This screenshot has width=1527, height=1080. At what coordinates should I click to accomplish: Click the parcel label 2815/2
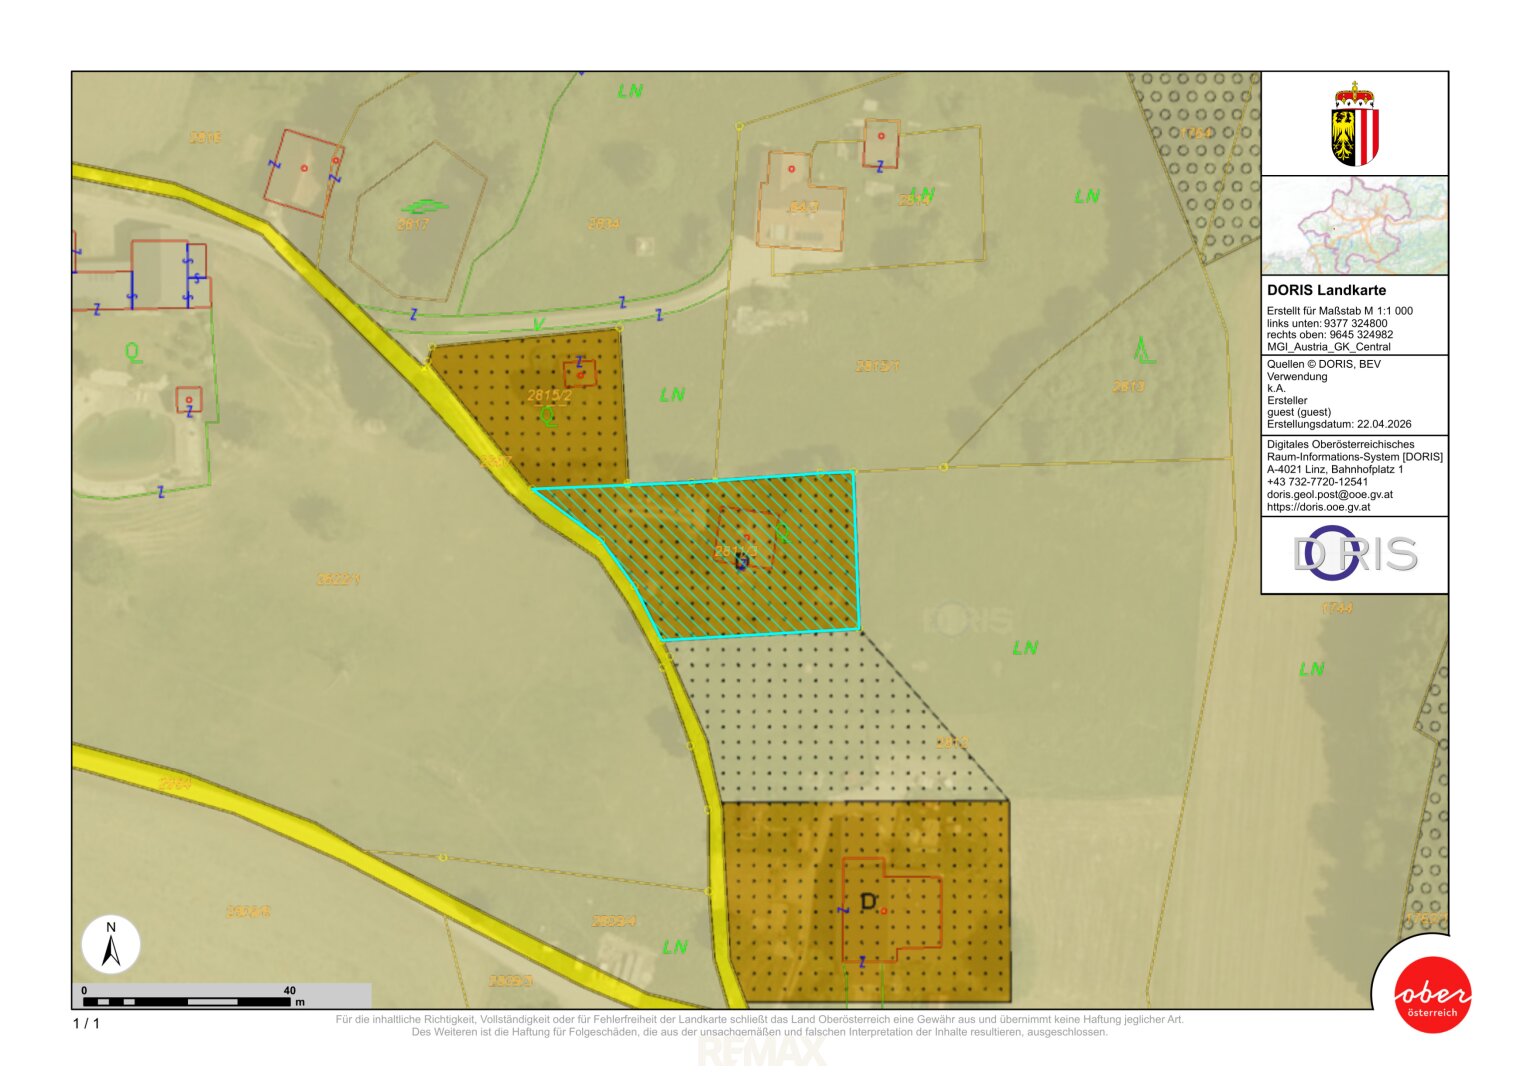click(x=549, y=396)
